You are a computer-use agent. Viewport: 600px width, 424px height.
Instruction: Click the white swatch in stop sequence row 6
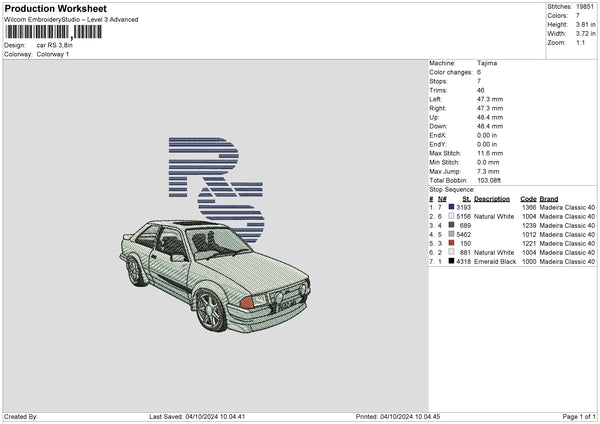click(x=452, y=252)
